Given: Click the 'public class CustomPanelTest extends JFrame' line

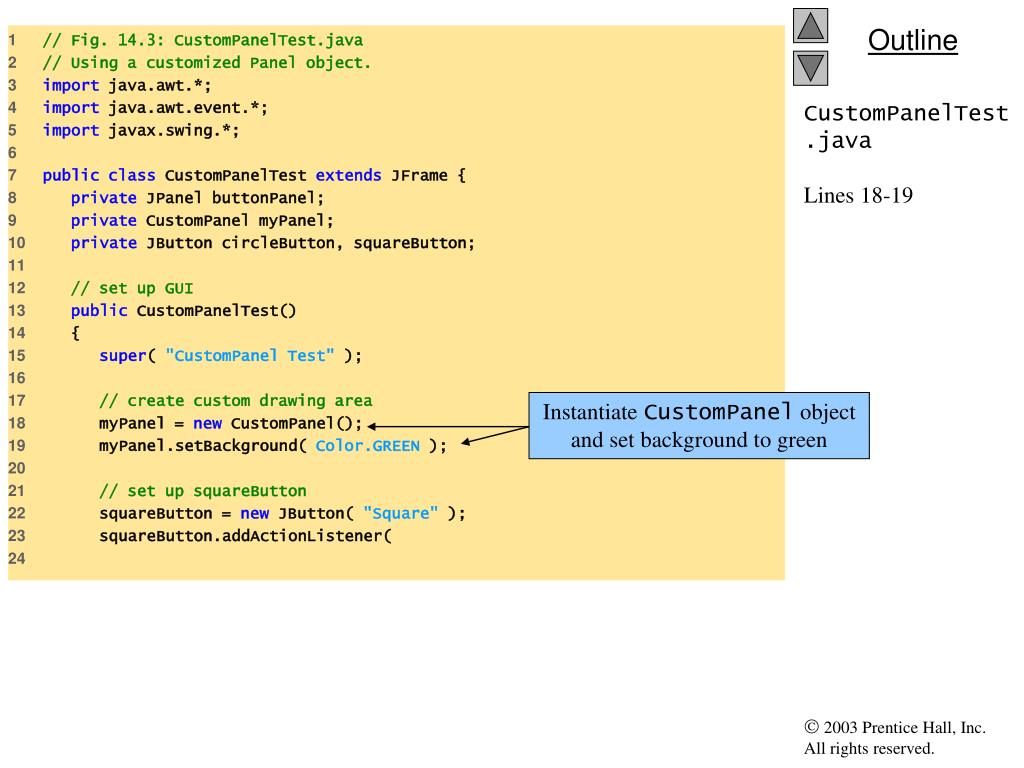Looking at the screenshot, I should coord(254,176).
